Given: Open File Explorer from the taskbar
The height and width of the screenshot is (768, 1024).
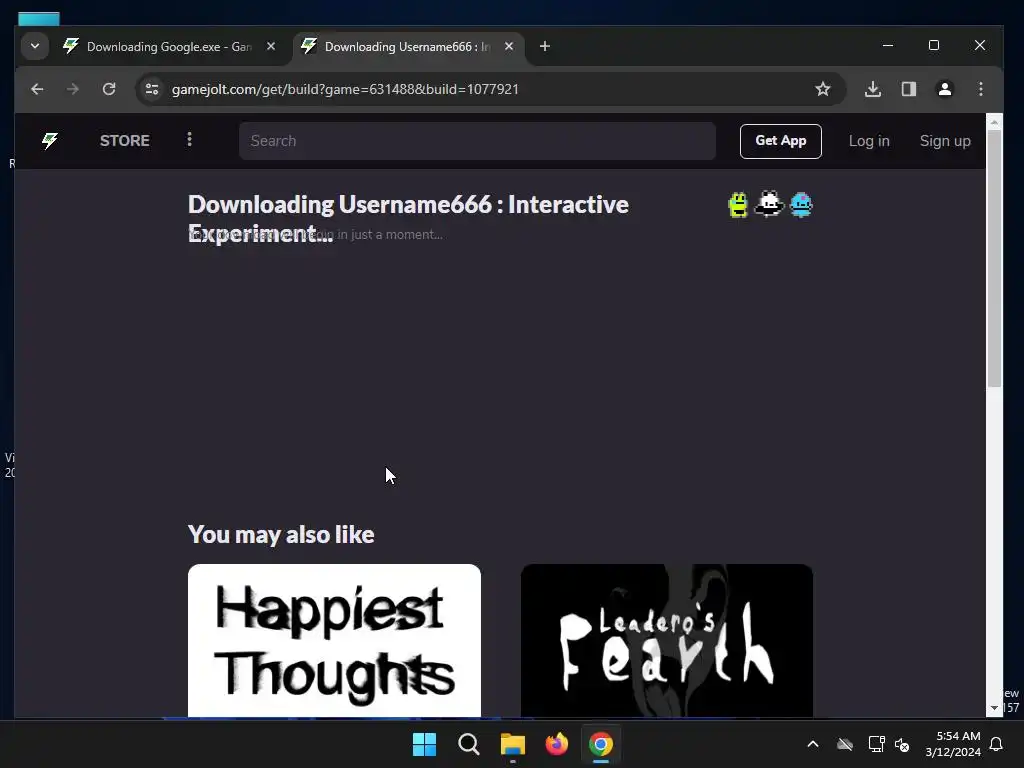Looking at the screenshot, I should coord(513,744).
